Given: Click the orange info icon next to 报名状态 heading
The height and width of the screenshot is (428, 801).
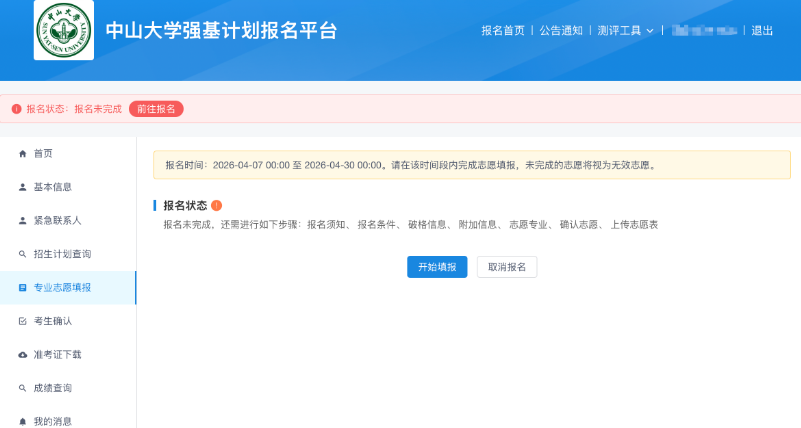Looking at the screenshot, I should tap(216, 205).
